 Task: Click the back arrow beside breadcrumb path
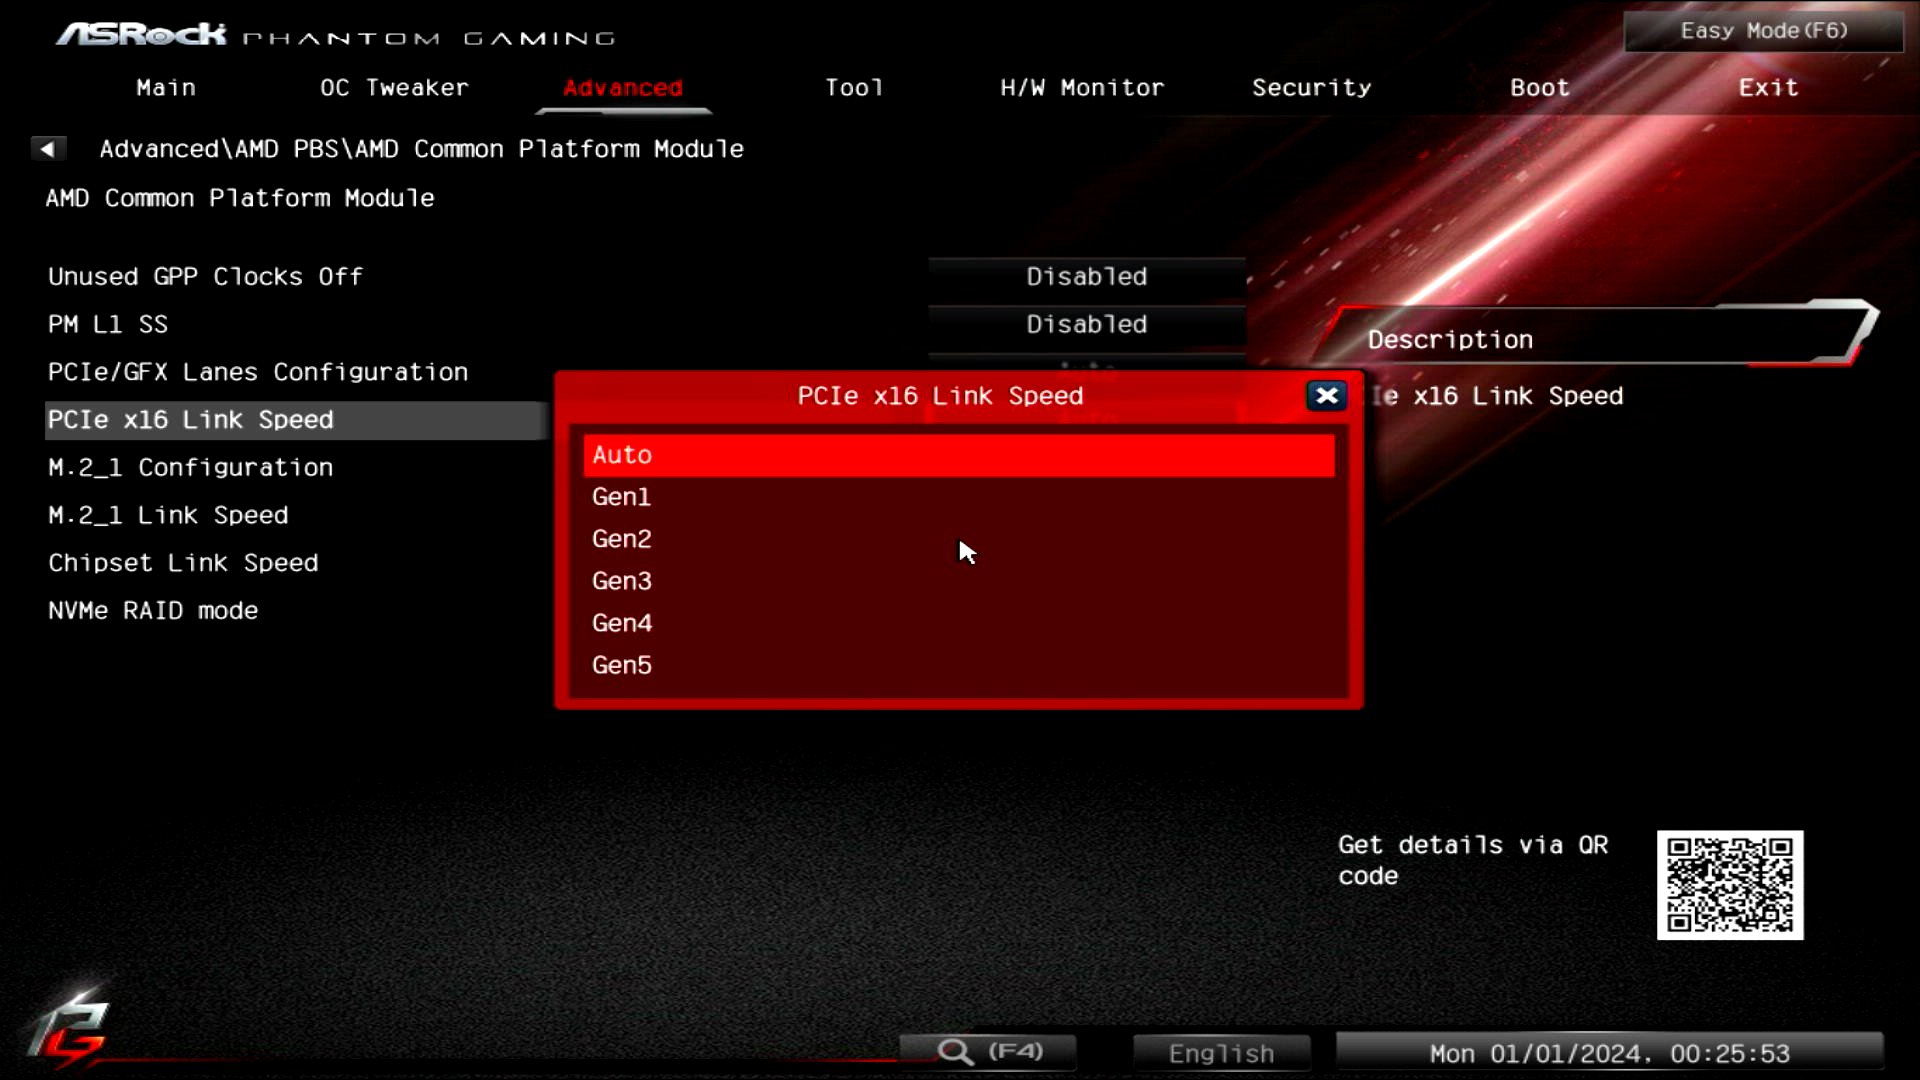click(x=47, y=149)
